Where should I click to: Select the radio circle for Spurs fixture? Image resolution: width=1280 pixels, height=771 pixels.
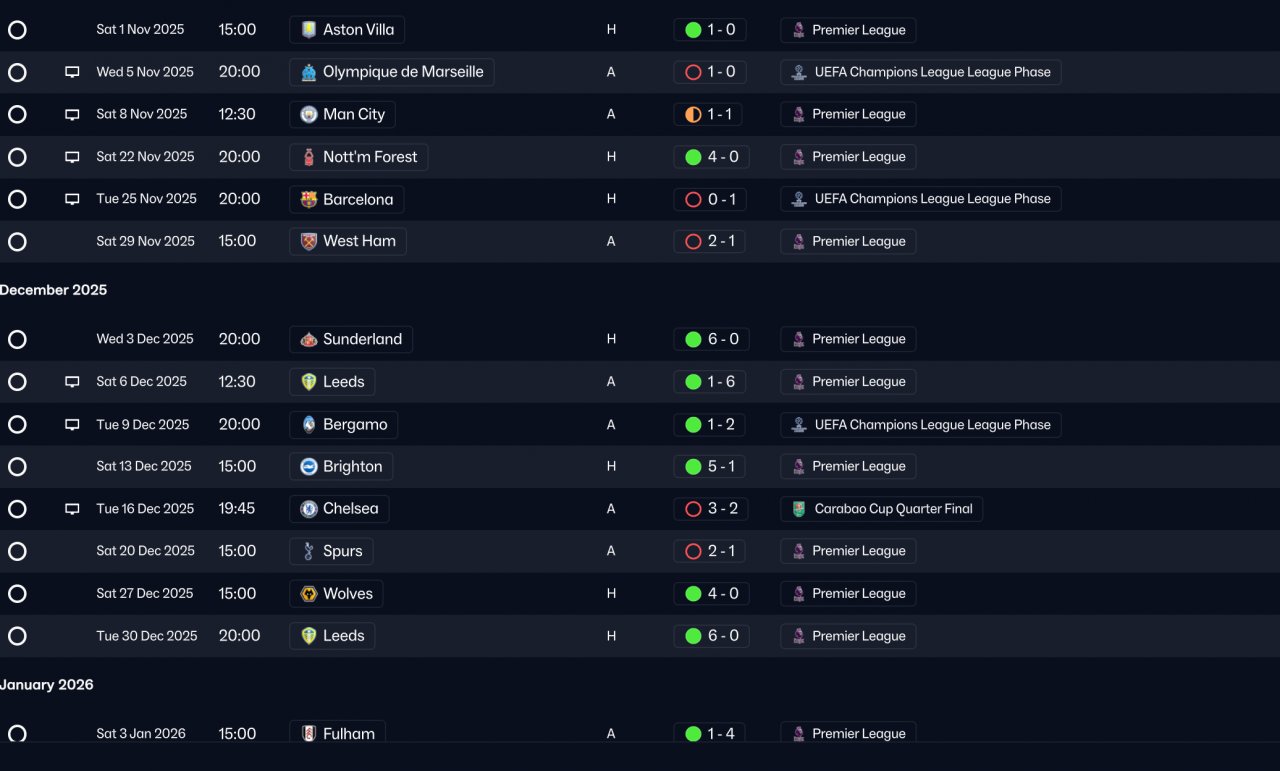tap(17, 551)
